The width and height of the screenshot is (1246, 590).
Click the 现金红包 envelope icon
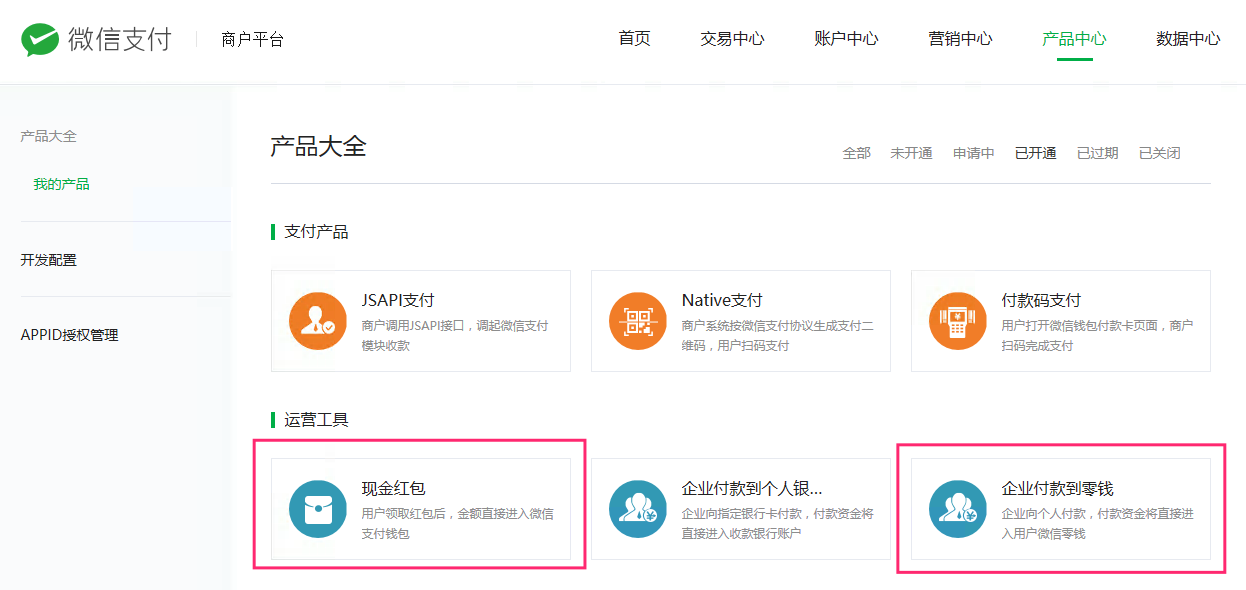[318, 509]
